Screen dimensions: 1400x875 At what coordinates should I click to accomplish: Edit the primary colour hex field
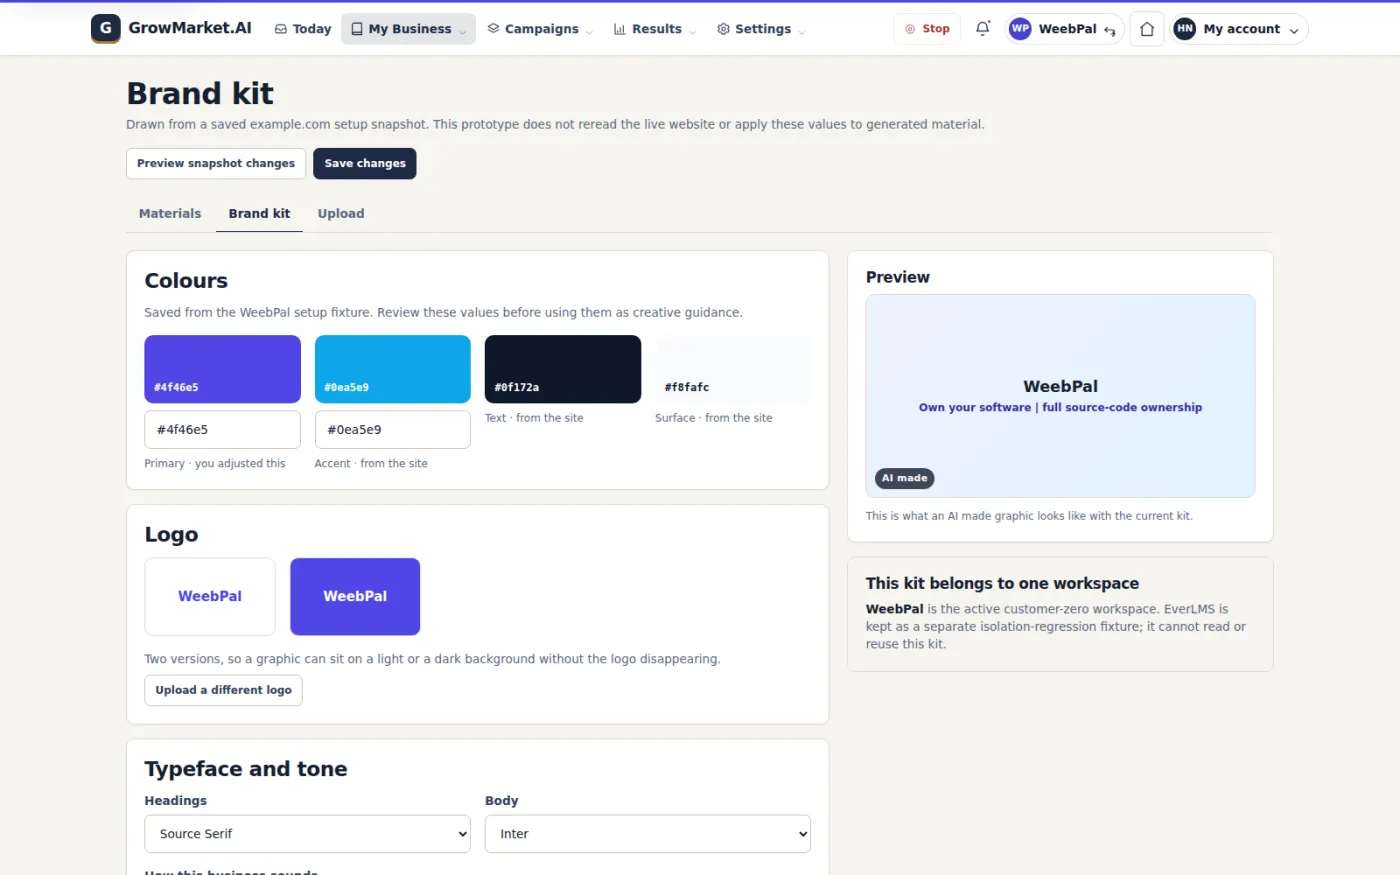coord(222,429)
